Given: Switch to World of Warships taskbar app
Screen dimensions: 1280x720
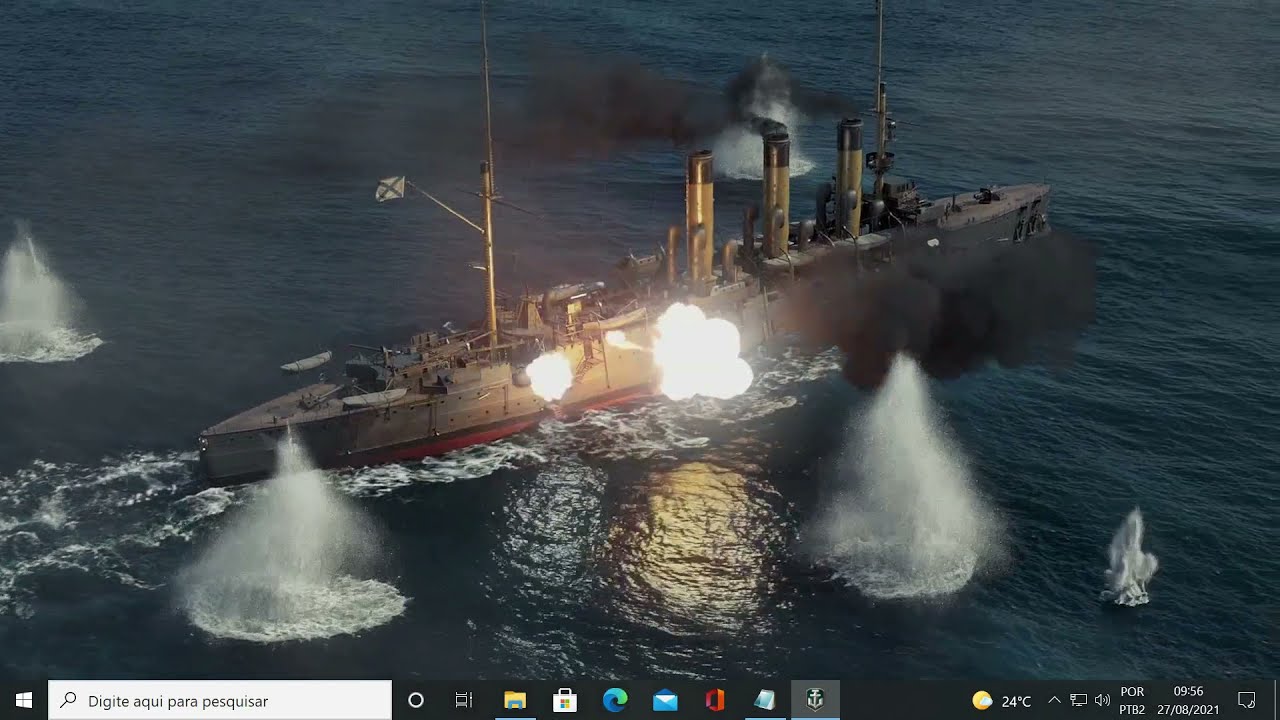Looking at the screenshot, I should click(x=815, y=700).
